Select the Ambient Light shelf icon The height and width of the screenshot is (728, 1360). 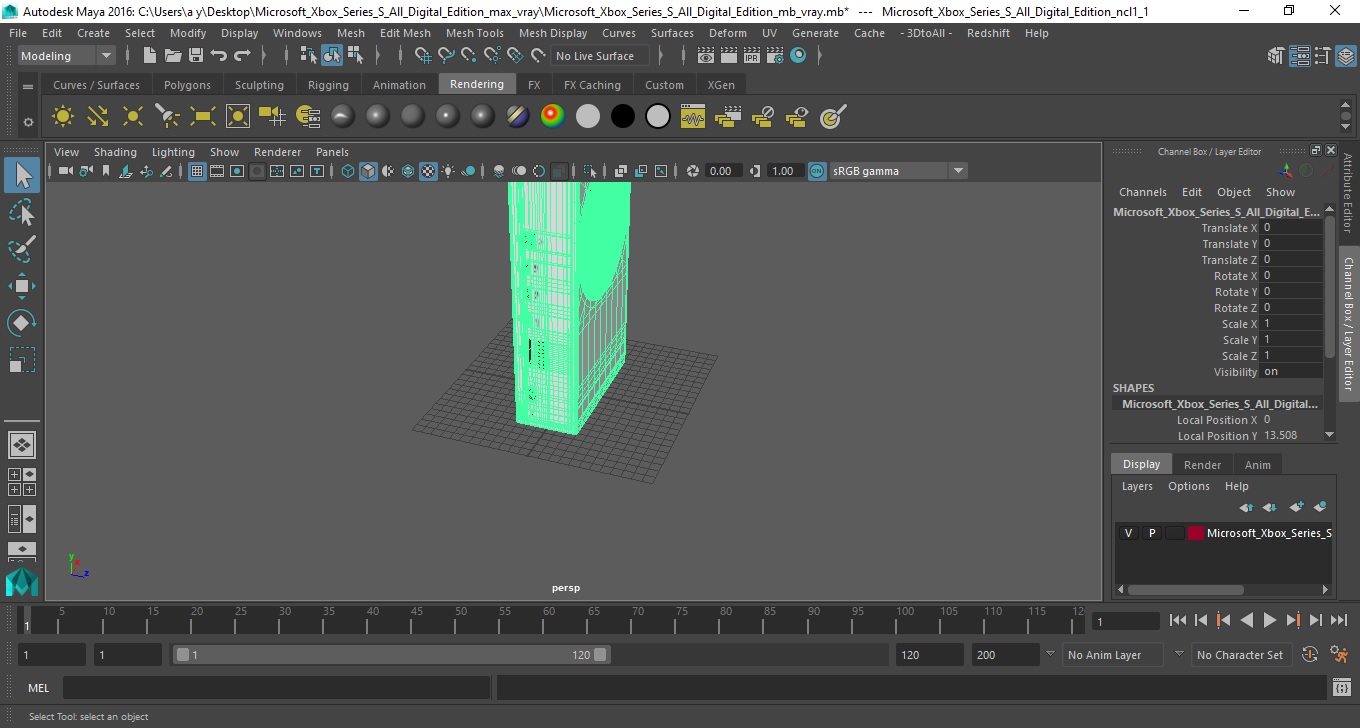[x=63, y=117]
